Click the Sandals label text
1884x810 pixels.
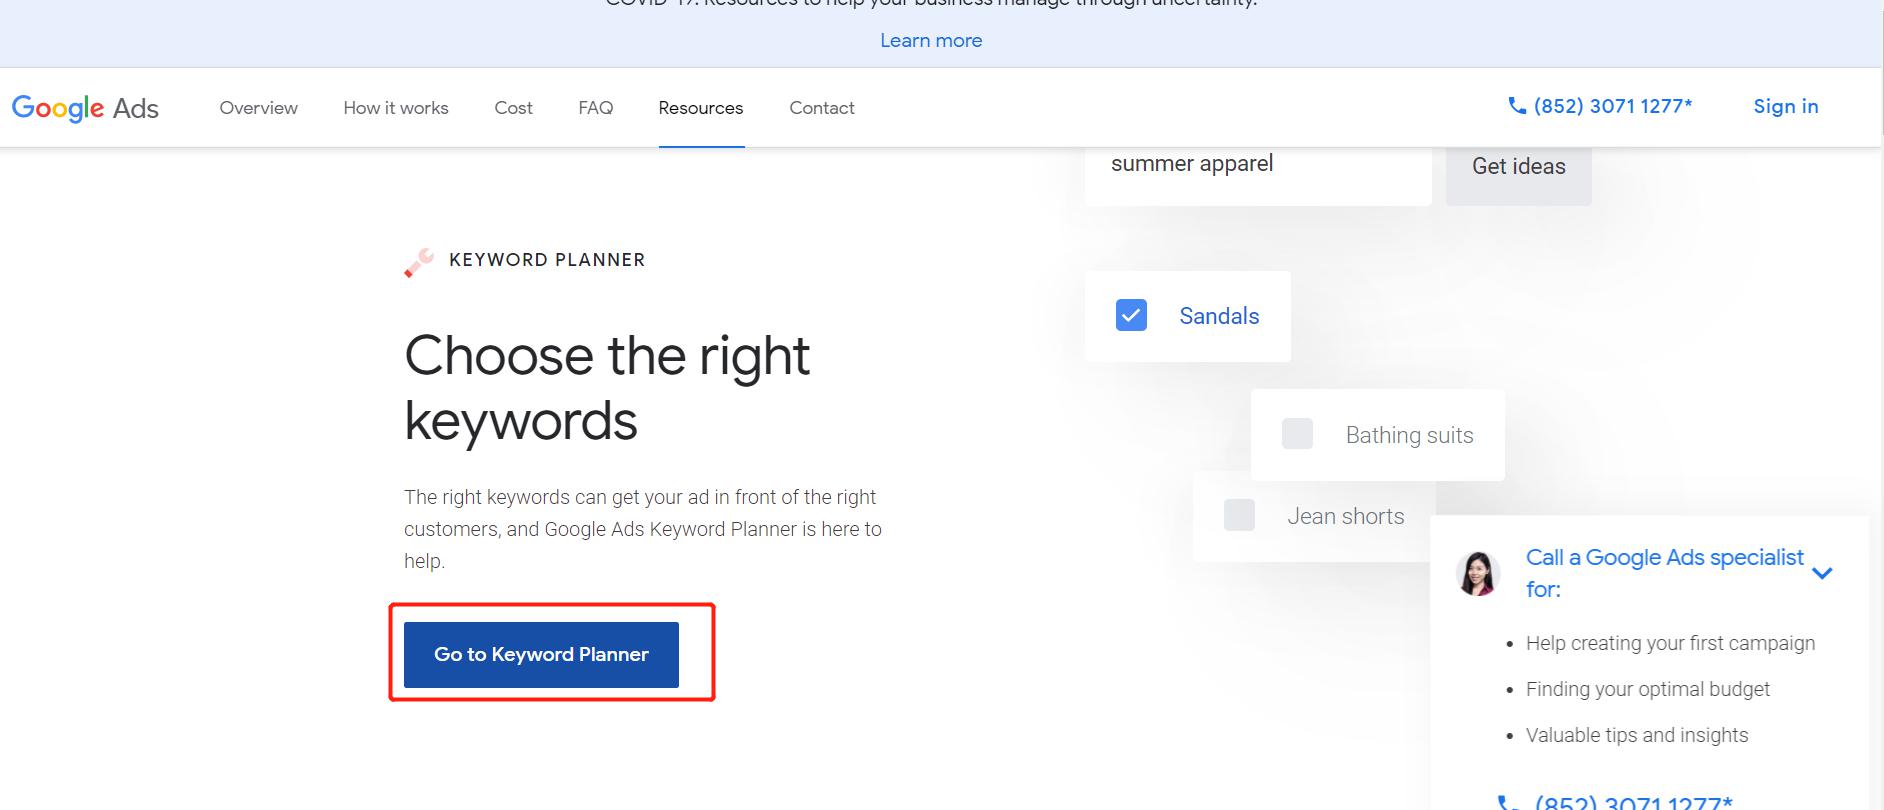1219,316
